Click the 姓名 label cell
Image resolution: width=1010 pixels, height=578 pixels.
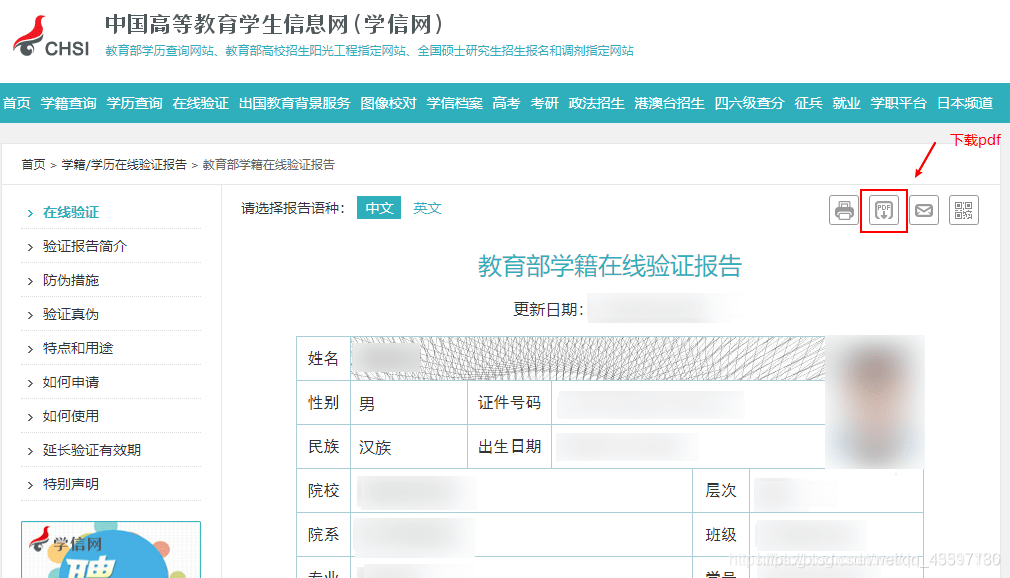coord(323,359)
